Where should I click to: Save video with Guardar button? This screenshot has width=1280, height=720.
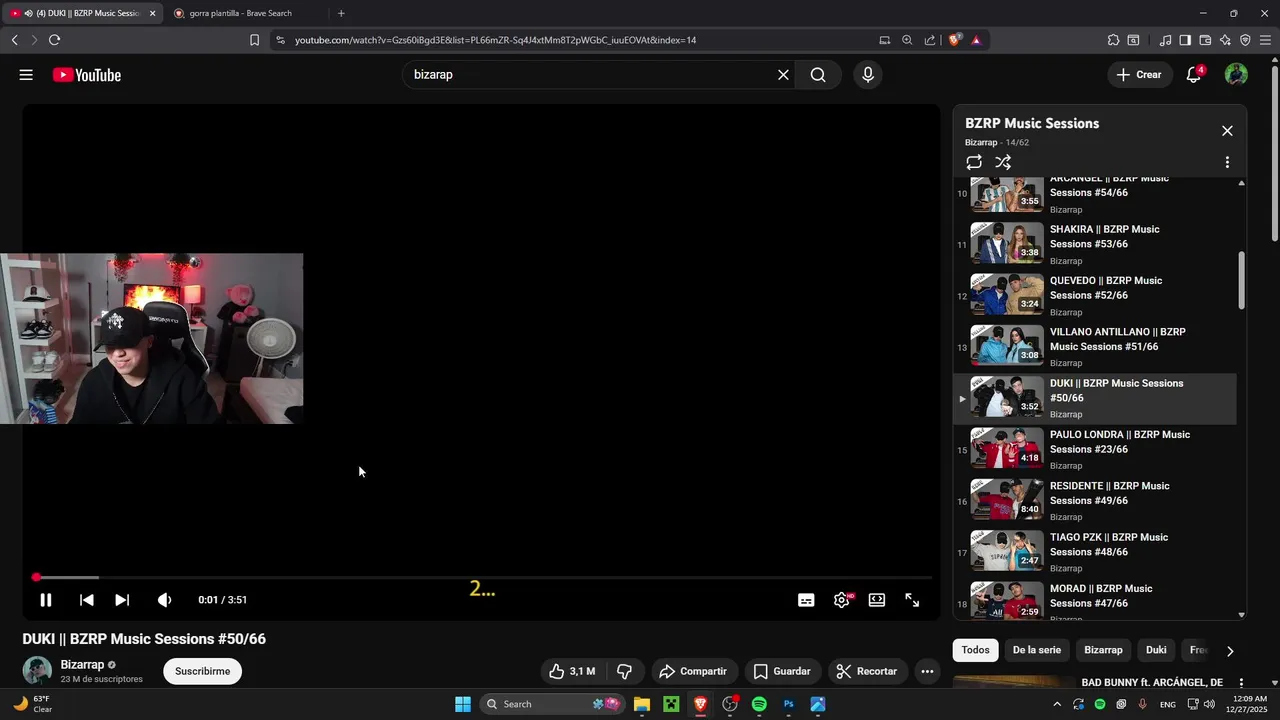coord(782,671)
